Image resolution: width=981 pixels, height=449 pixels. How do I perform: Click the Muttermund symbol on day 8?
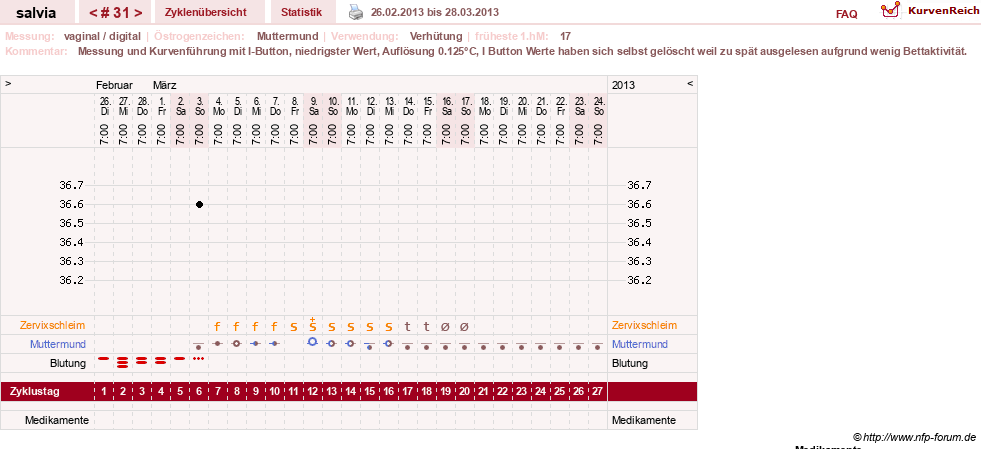coord(236,343)
